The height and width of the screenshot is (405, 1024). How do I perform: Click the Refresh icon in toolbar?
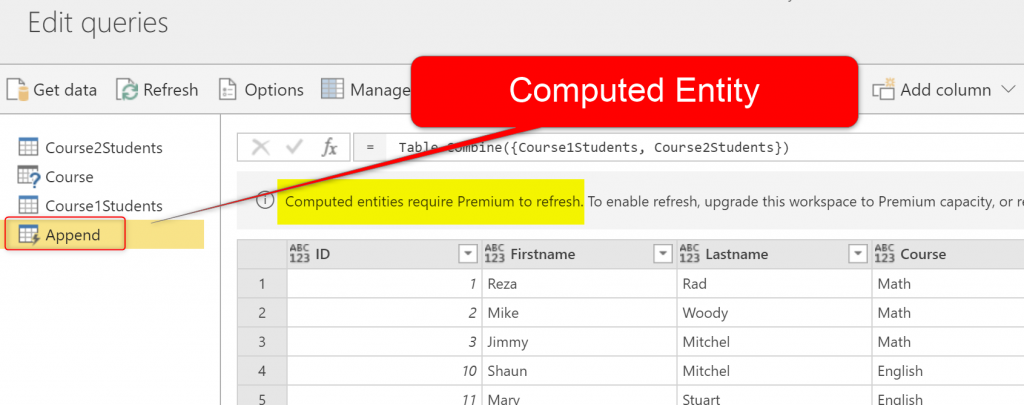click(x=128, y=90)
